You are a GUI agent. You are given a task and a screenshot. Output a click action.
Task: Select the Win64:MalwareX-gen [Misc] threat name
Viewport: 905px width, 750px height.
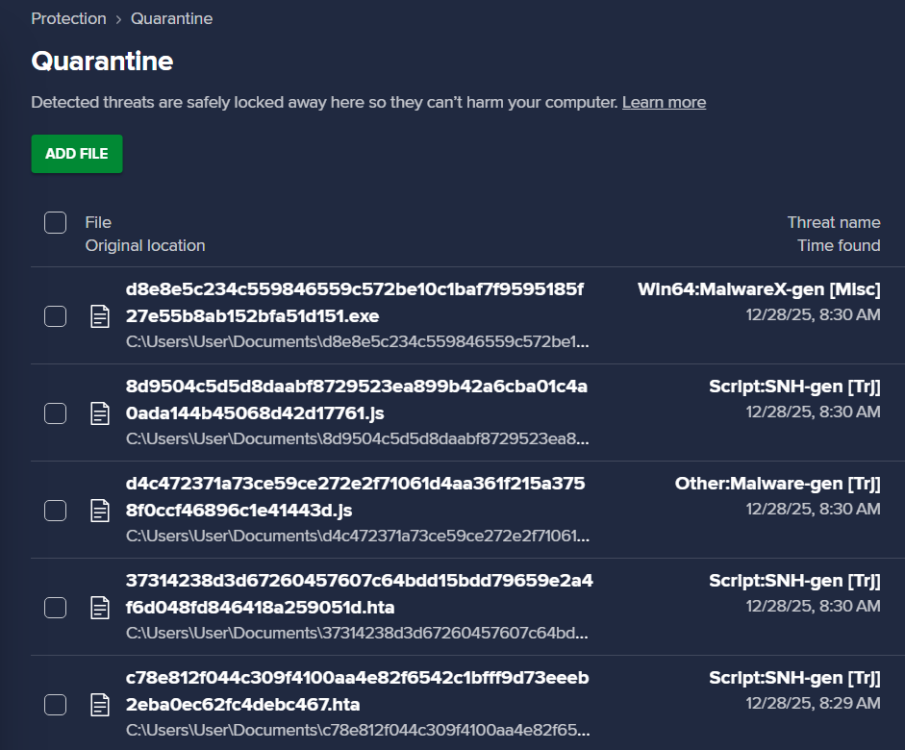point(759,289)
